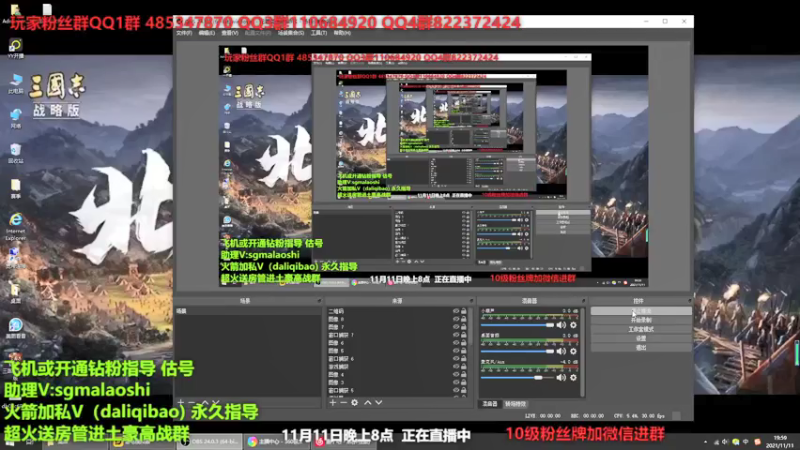Toggle visibility eye of 图像 7 source
The image size is (800, 450).
tap(456, 327)
